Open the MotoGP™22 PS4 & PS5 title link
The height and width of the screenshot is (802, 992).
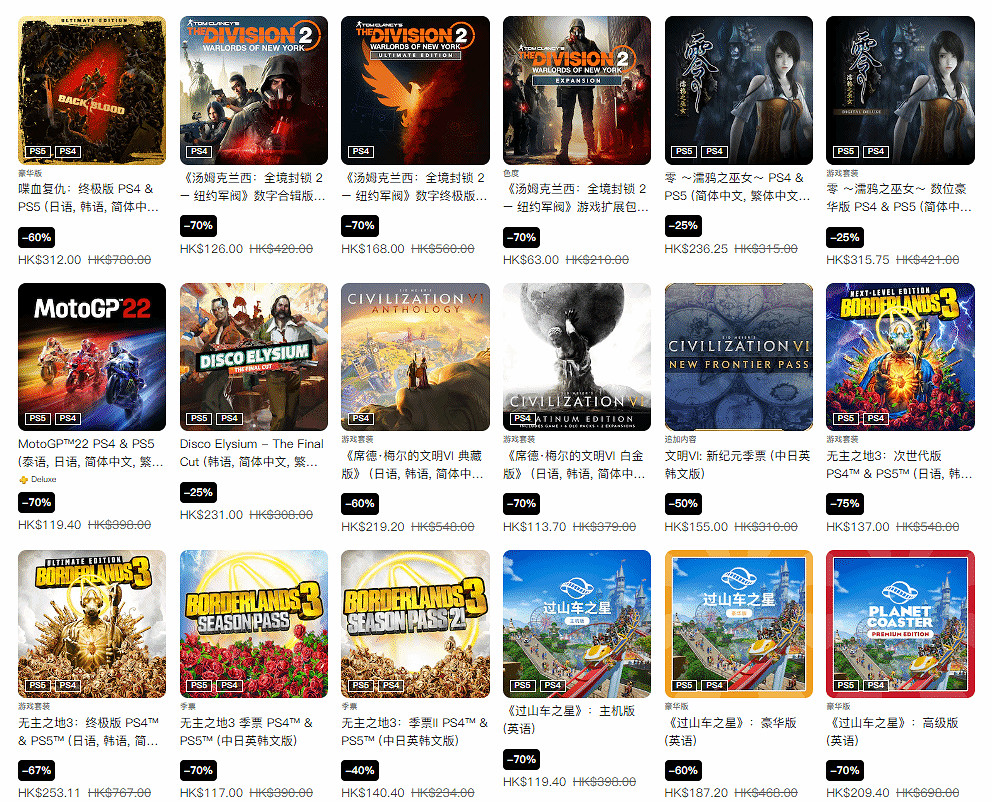(x=90, y=453)
